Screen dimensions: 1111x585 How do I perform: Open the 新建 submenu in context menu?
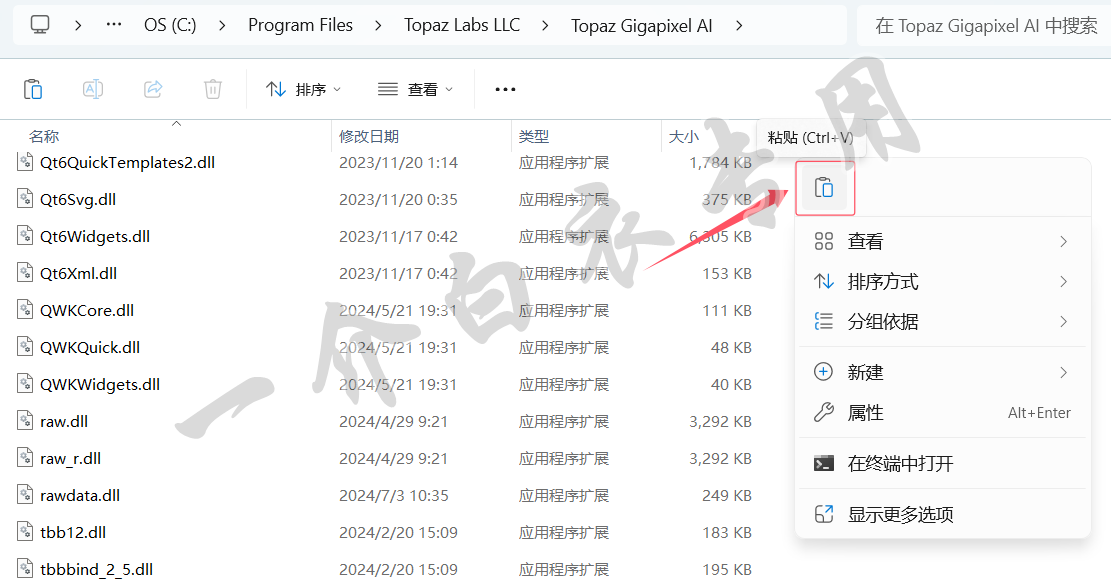[x=942, y=373]
